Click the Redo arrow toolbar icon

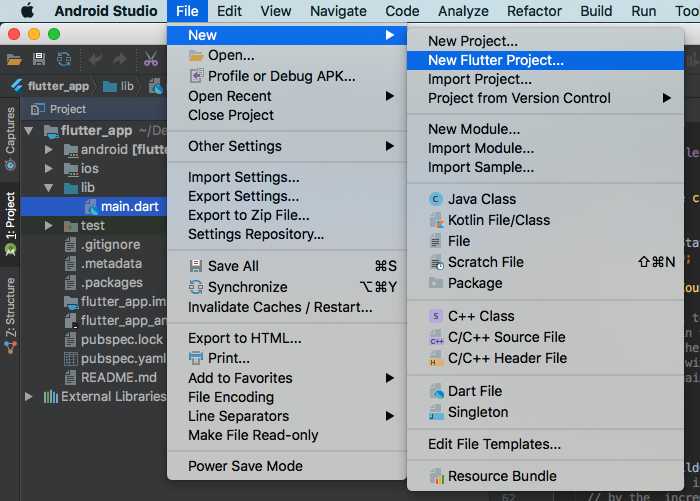[x=119, y=59]
